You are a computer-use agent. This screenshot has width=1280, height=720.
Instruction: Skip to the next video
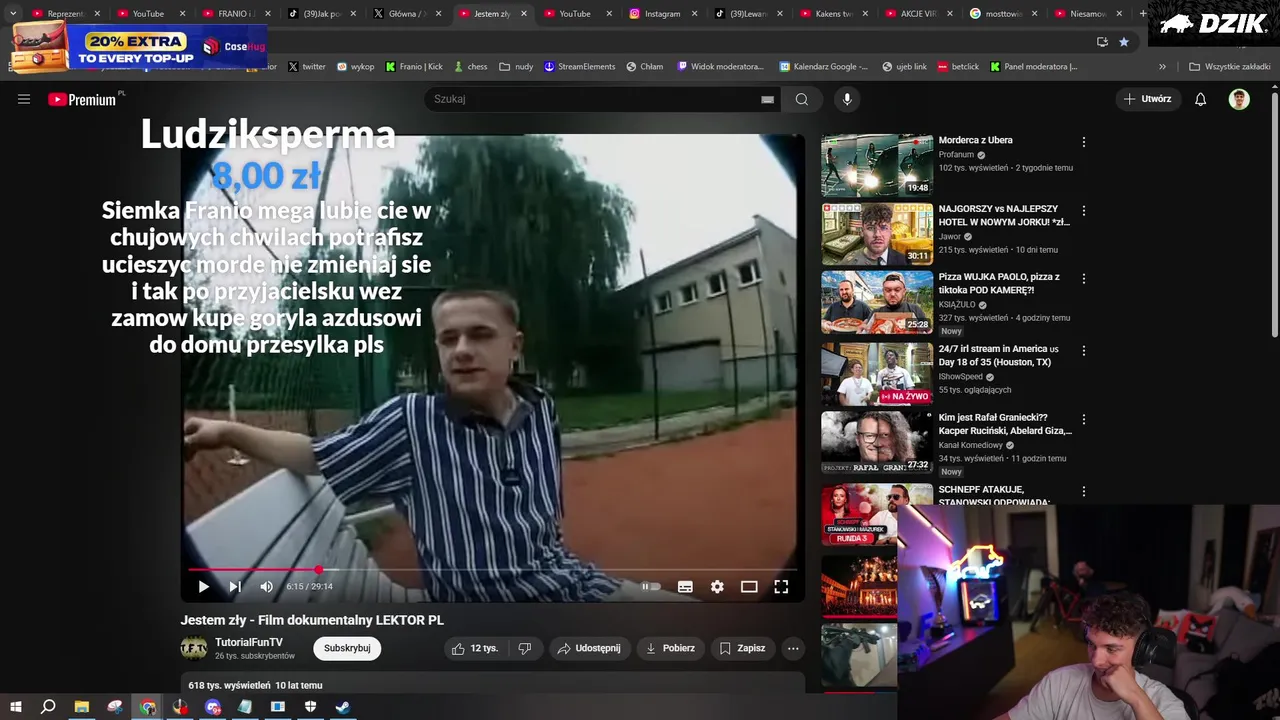click(235, 587)
